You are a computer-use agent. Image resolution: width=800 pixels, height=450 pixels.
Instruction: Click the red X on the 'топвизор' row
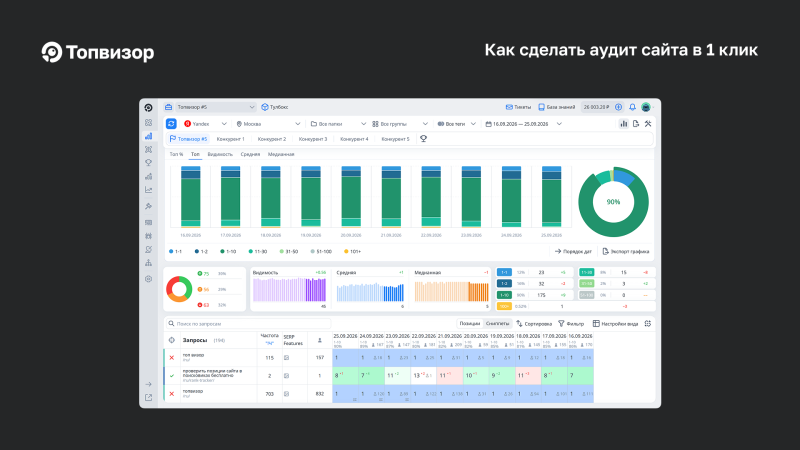pos(171,394)
